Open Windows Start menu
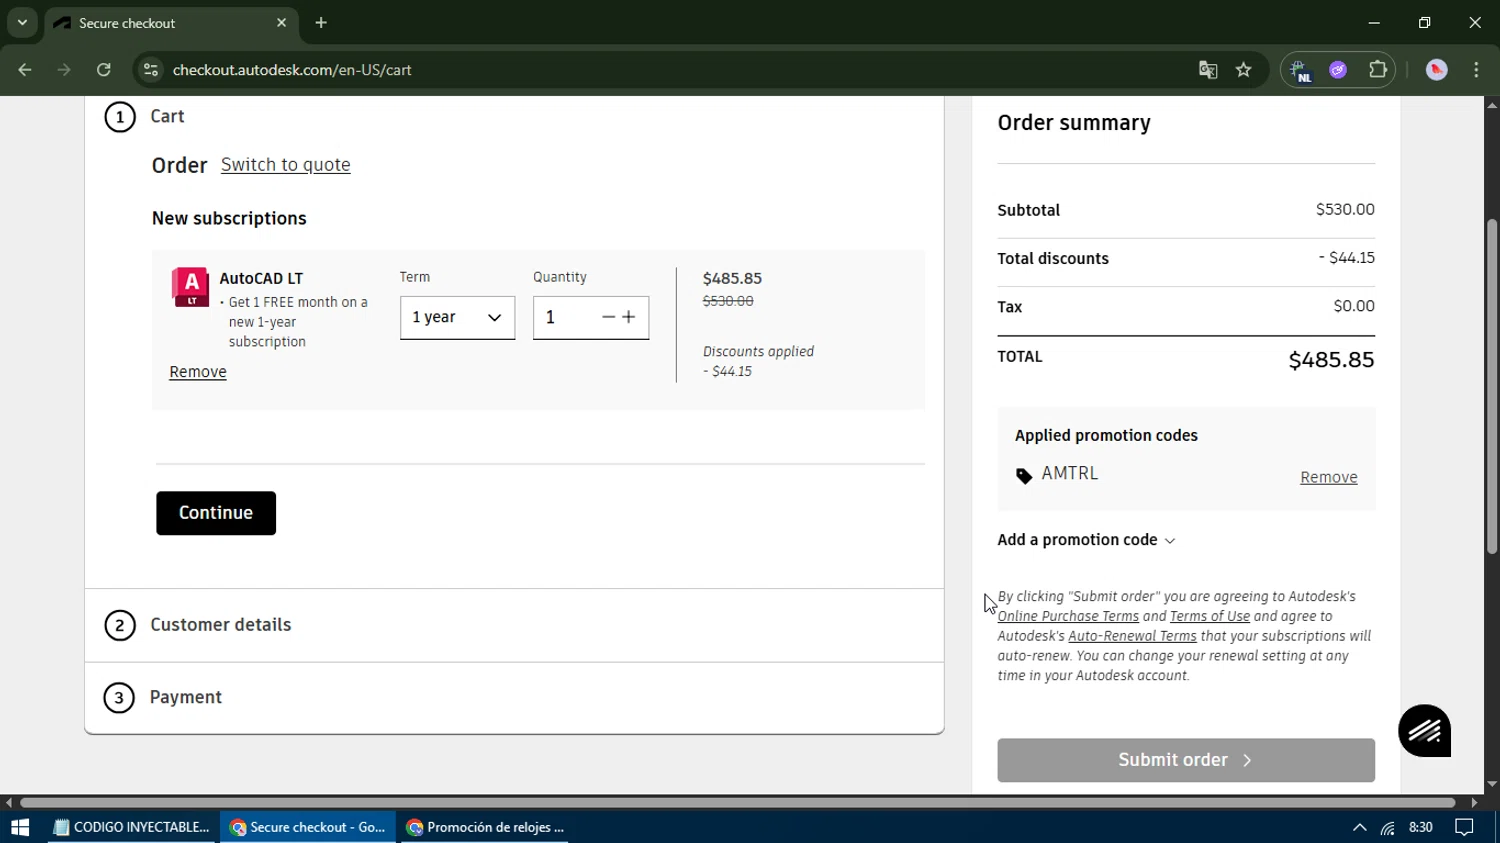This screenshot has height=843, width=1500. tap(19, 827)
